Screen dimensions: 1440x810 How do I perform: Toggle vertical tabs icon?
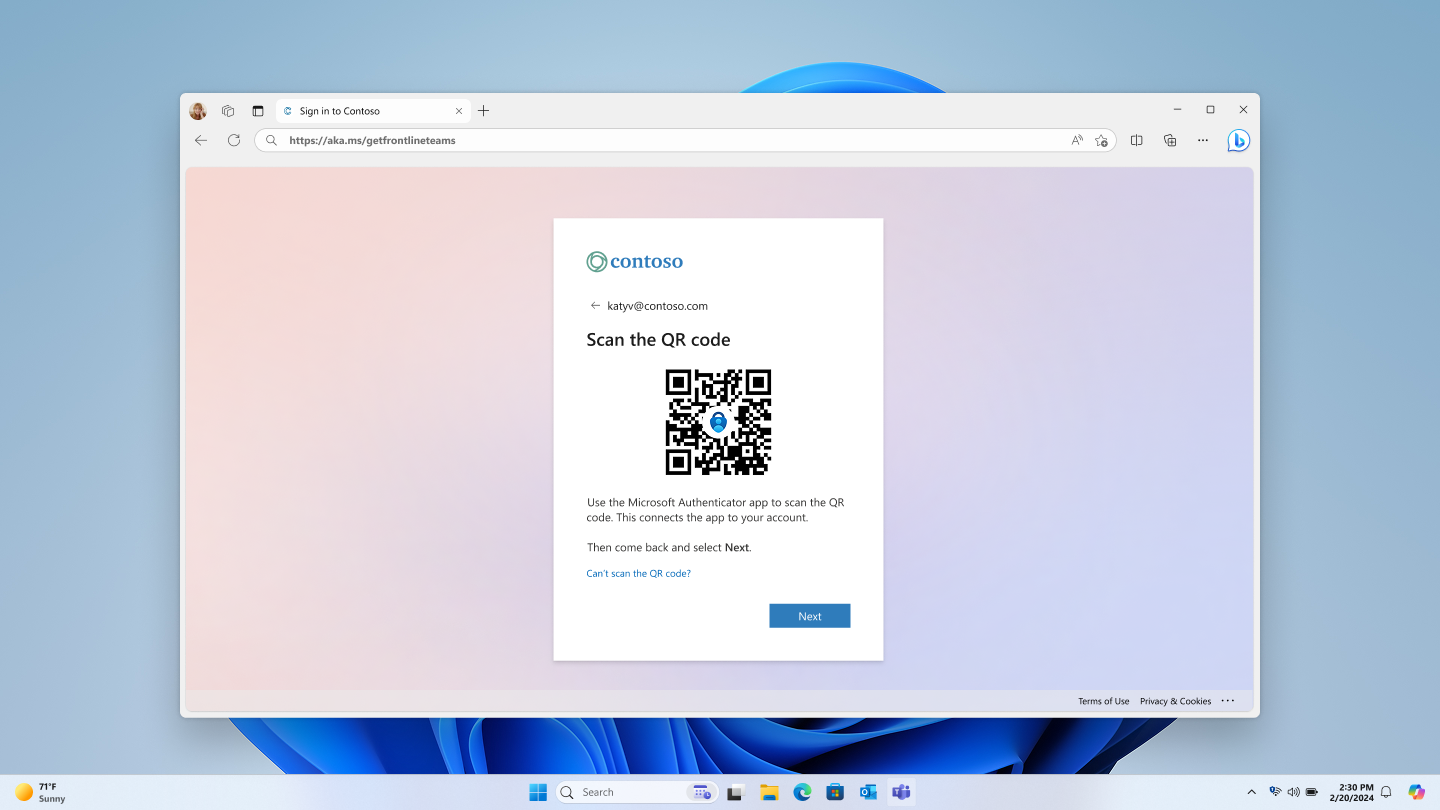coord(258,111)
